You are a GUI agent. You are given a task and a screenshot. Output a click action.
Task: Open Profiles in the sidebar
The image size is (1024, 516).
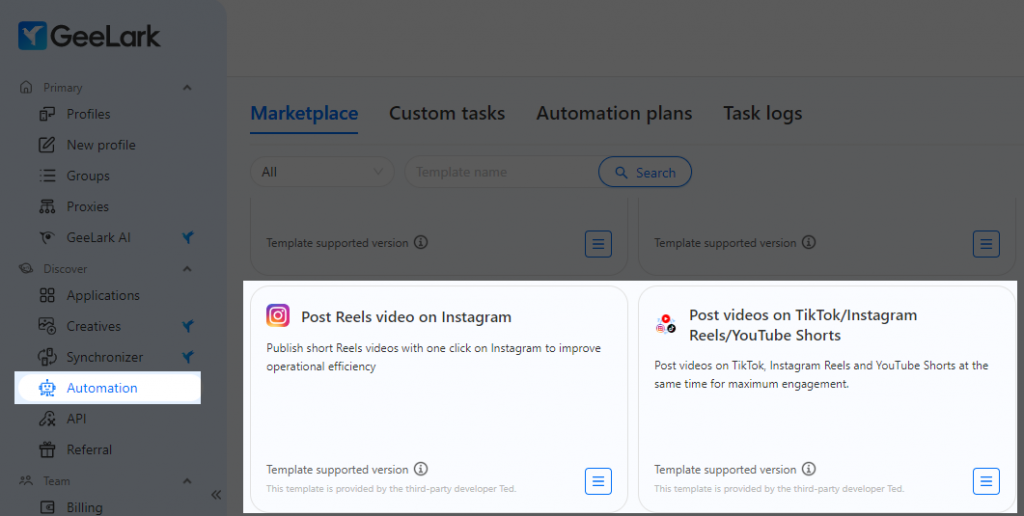[88, 114]
